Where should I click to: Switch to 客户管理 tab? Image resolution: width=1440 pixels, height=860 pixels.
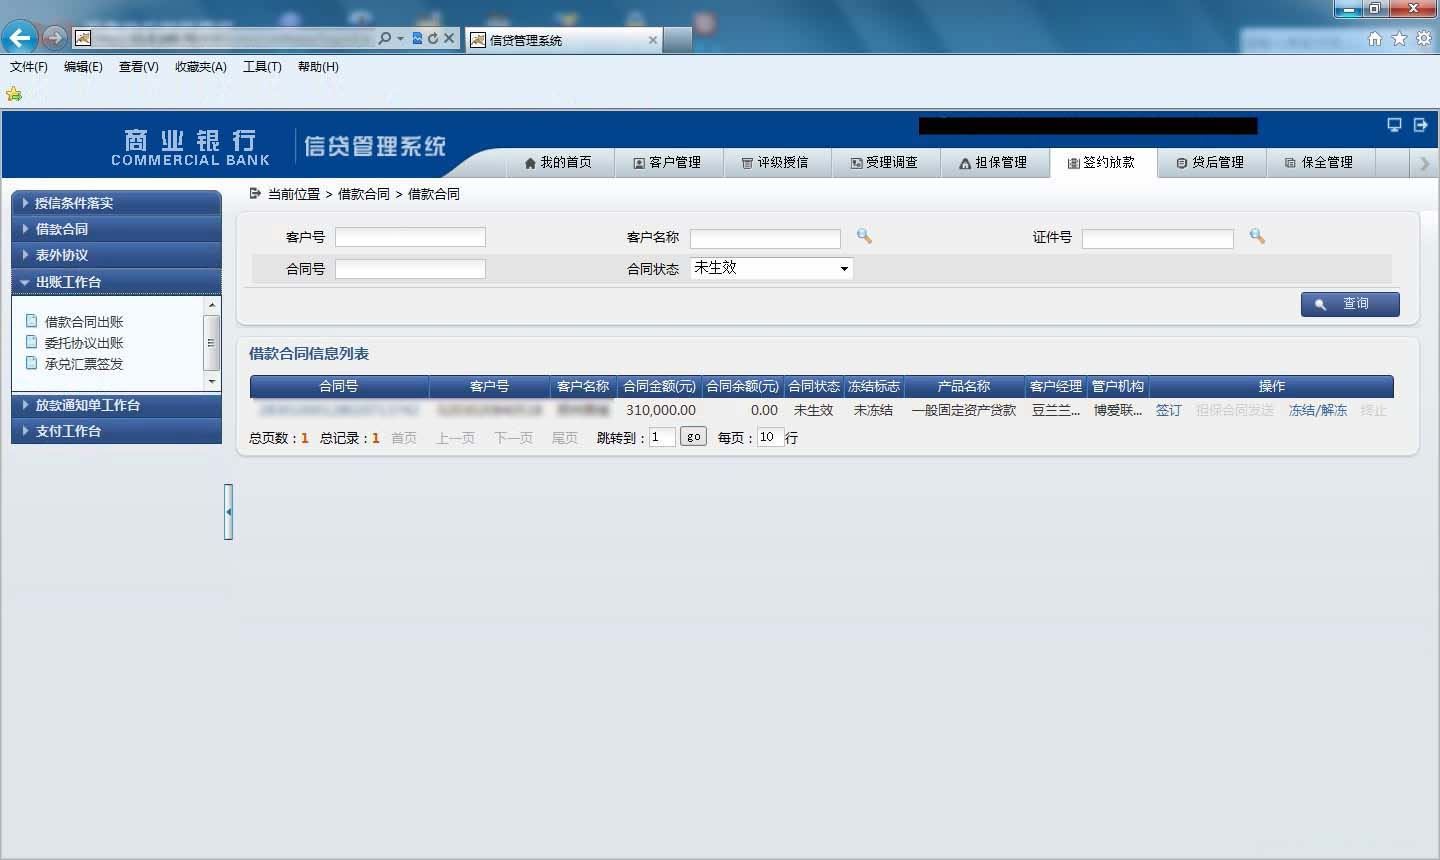(667, 162)
